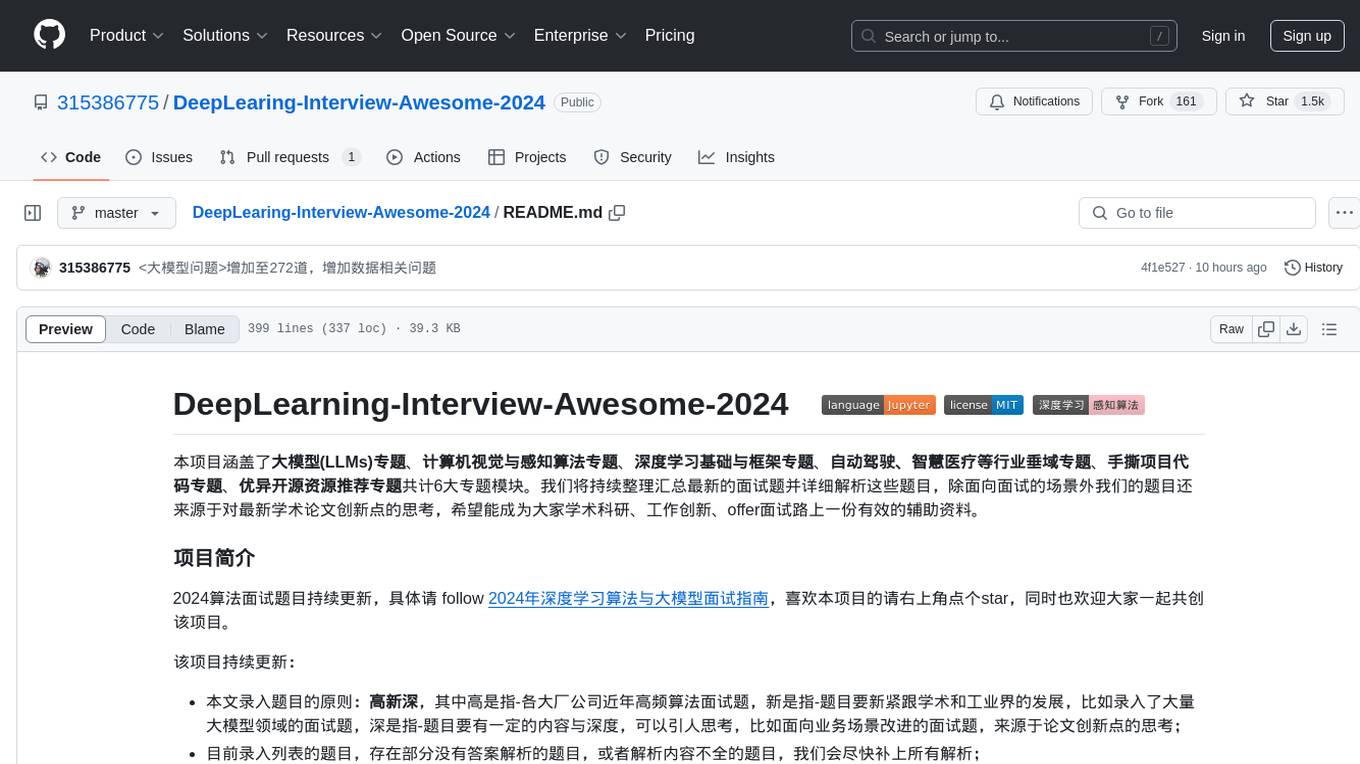Screen dimensions: 1360x764
Task: Switch to the Actions tab
Action: (x=423, y=157)
